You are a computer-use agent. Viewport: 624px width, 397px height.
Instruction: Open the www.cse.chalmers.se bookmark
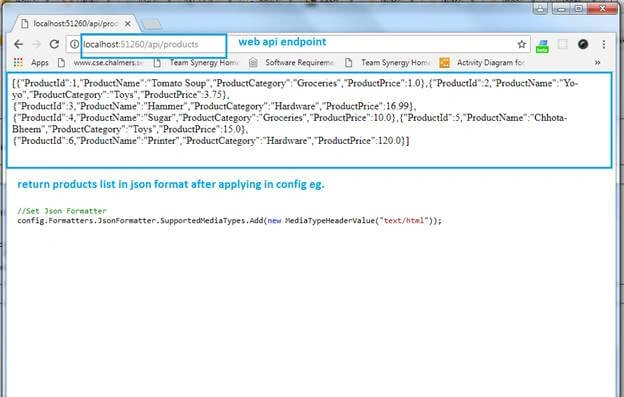[x=100, y=62]
